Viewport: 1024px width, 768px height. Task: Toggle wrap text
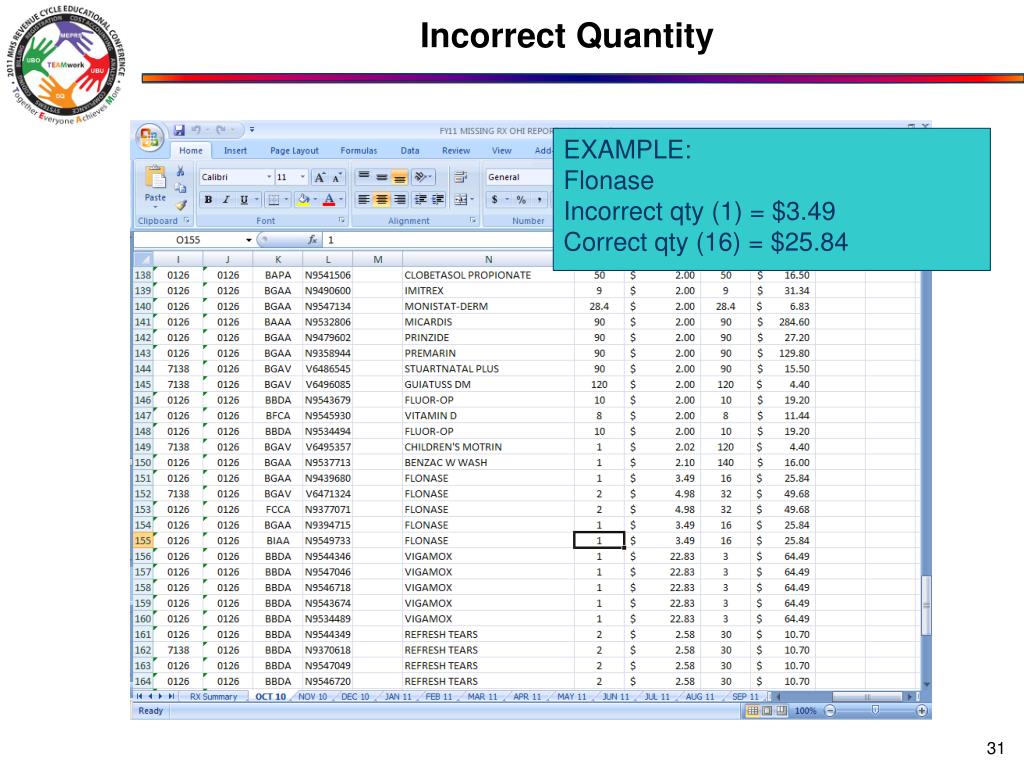point(461,177)
